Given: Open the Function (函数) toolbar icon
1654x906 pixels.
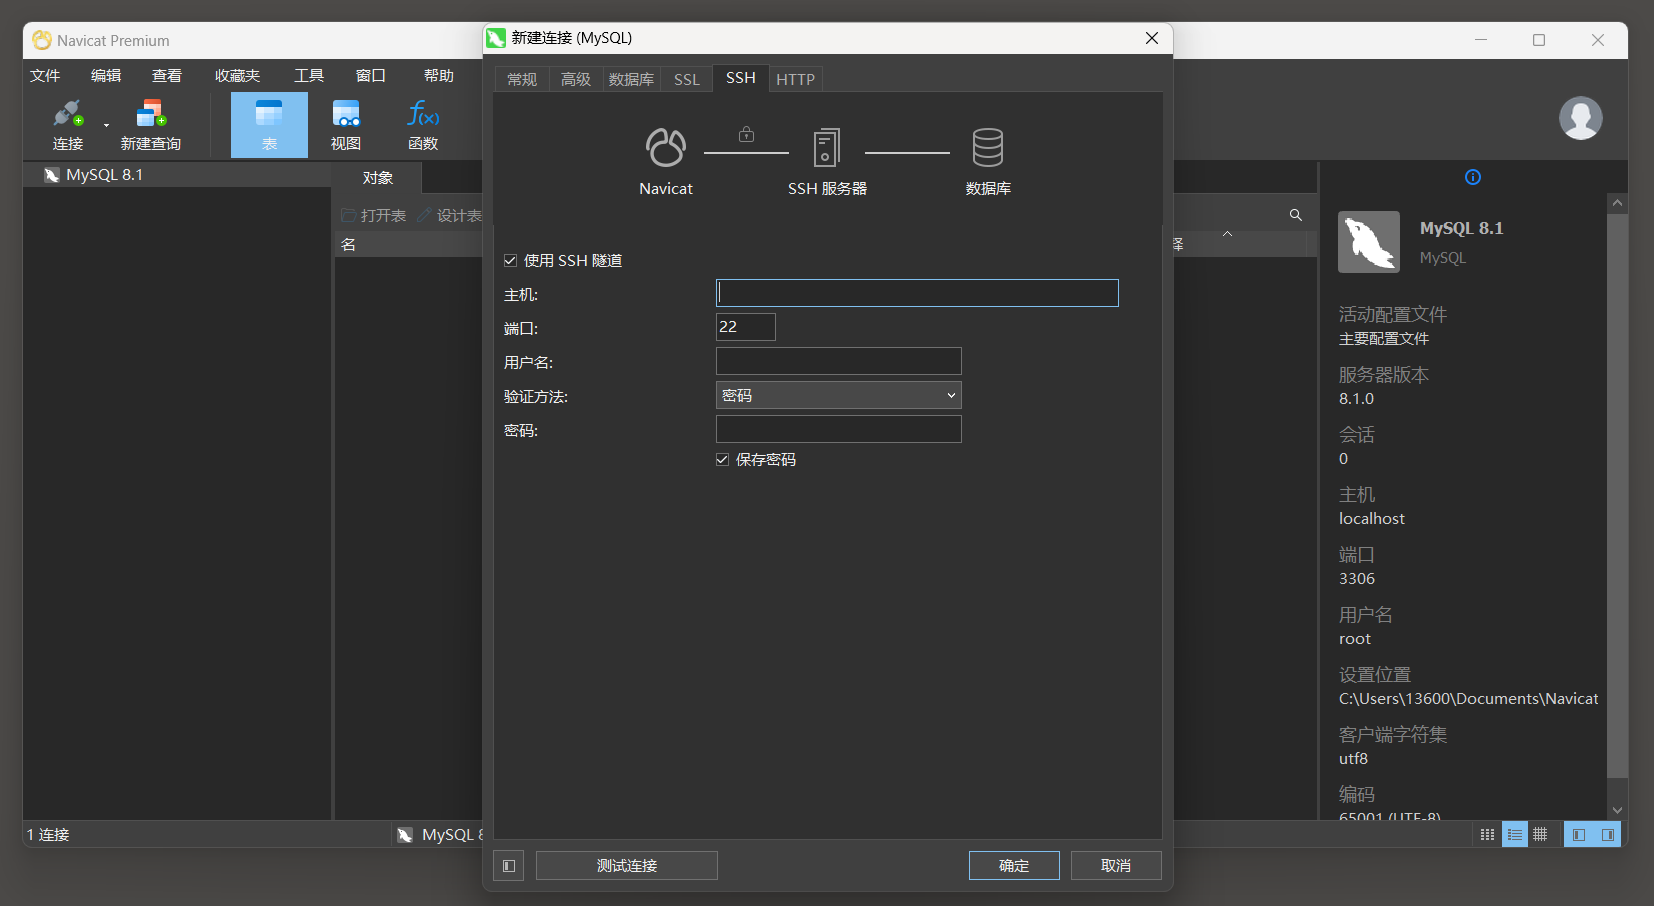Looking at the screenshot, I should point(423,124).
